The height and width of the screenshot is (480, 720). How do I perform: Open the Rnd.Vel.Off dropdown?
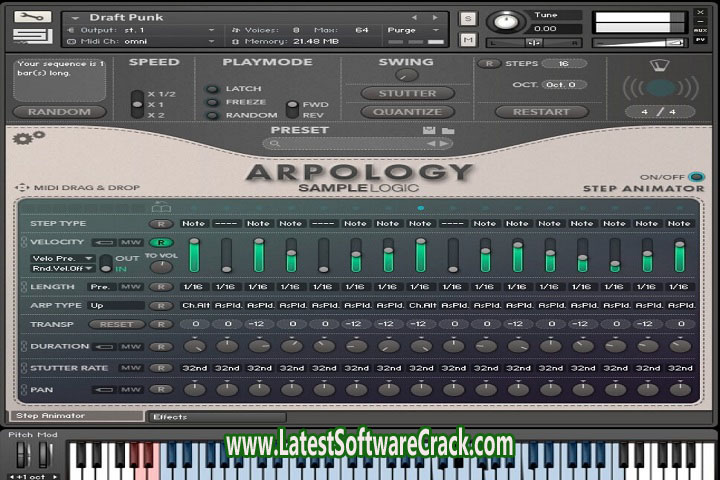62,269
